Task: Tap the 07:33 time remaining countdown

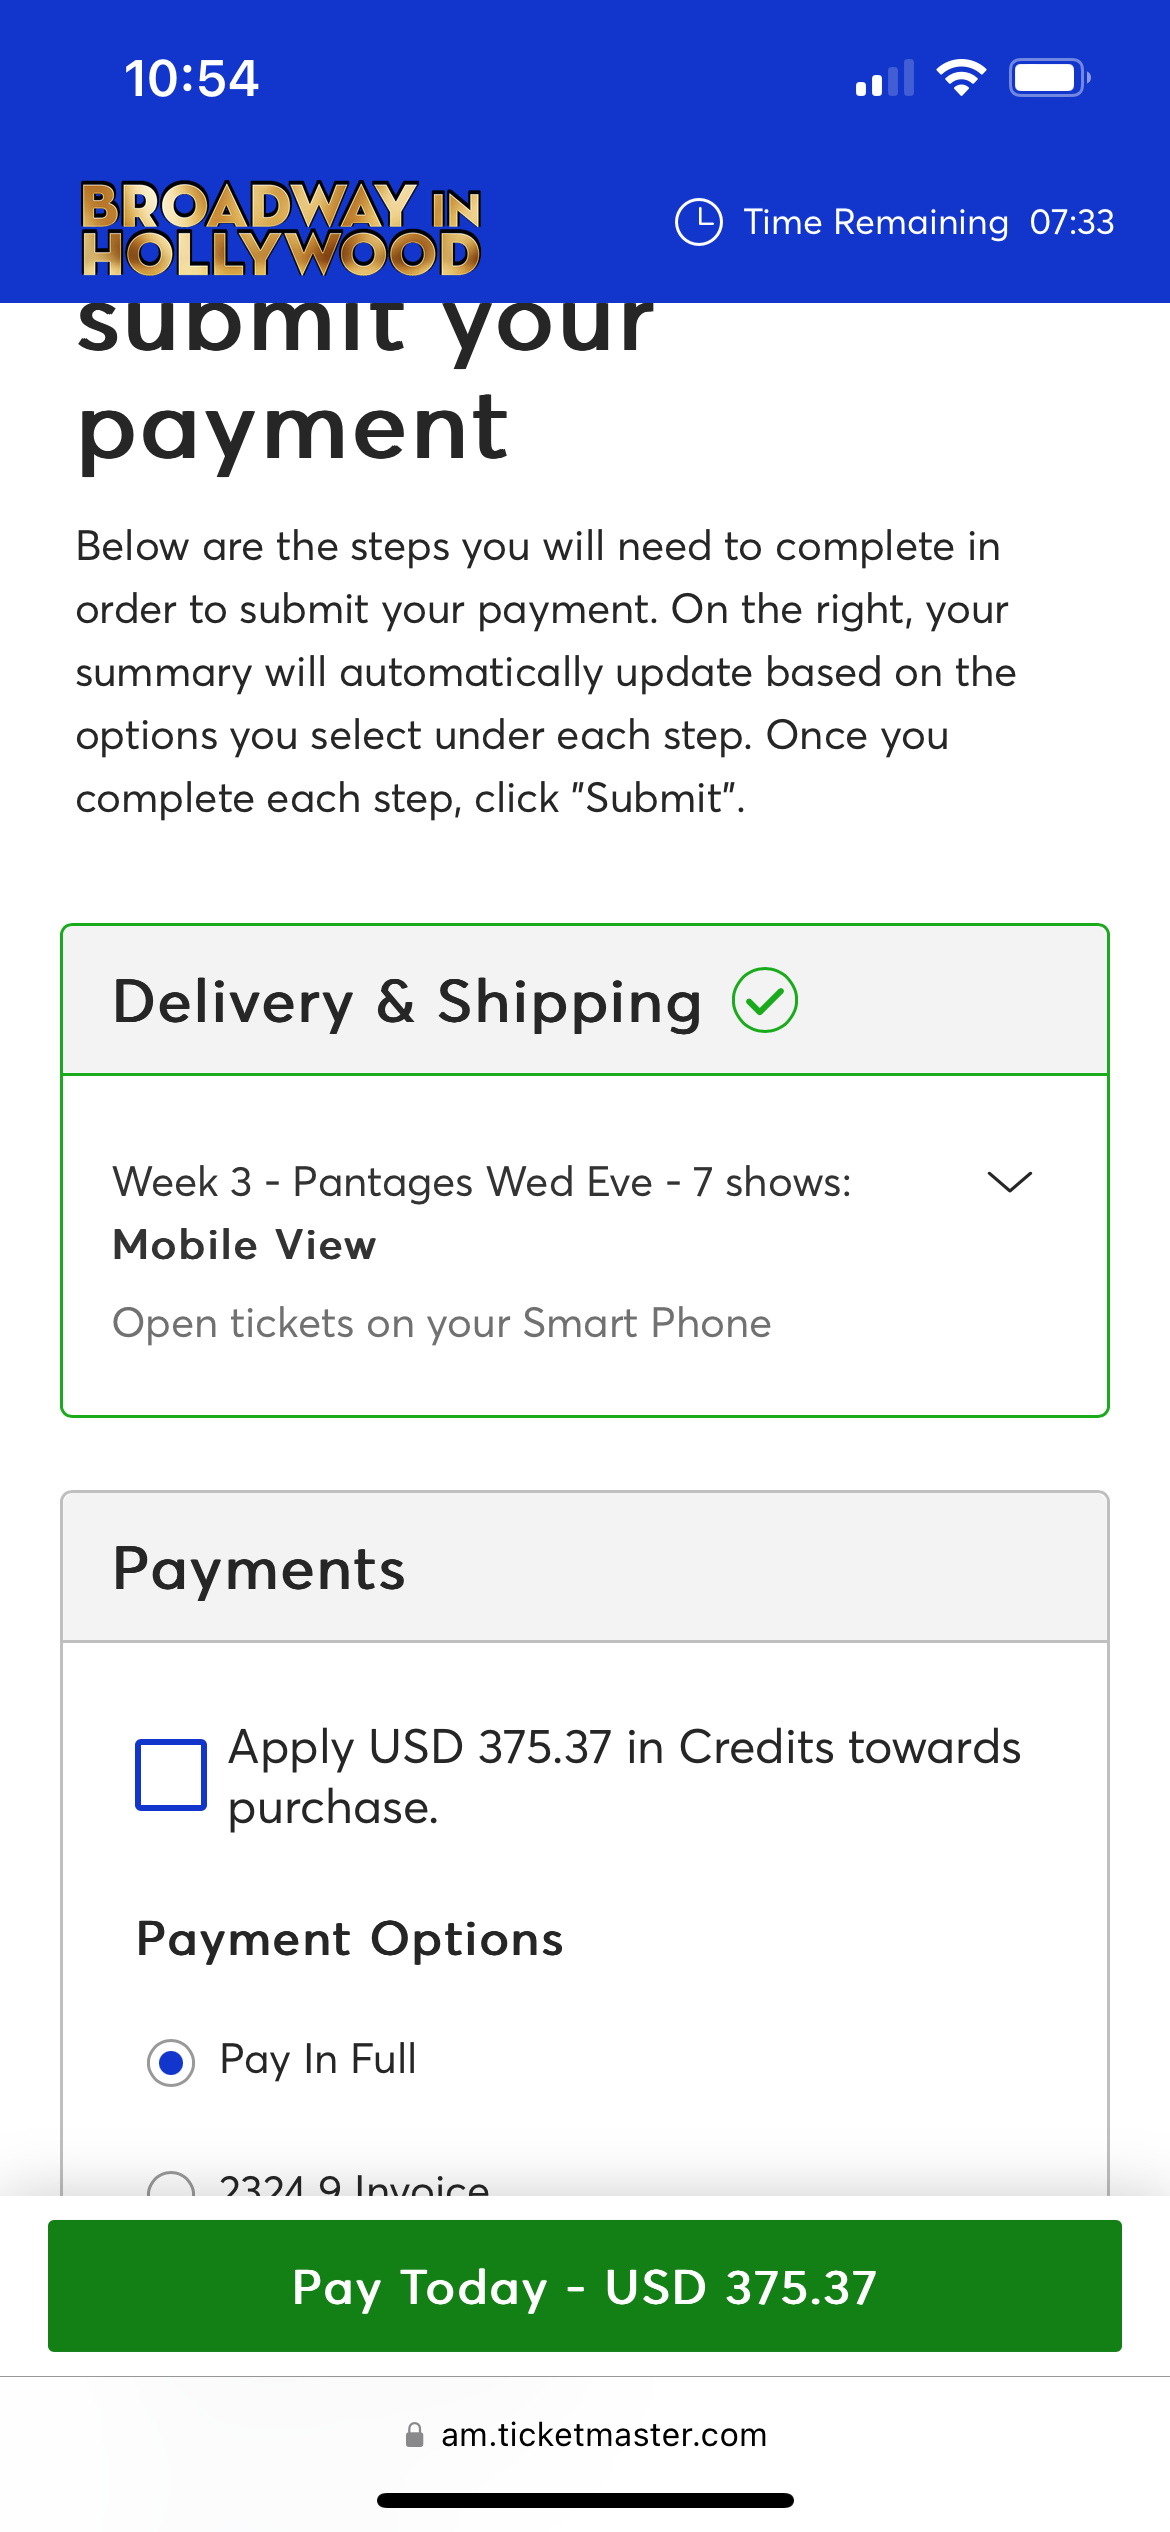Action: (x=1072, y=222)
